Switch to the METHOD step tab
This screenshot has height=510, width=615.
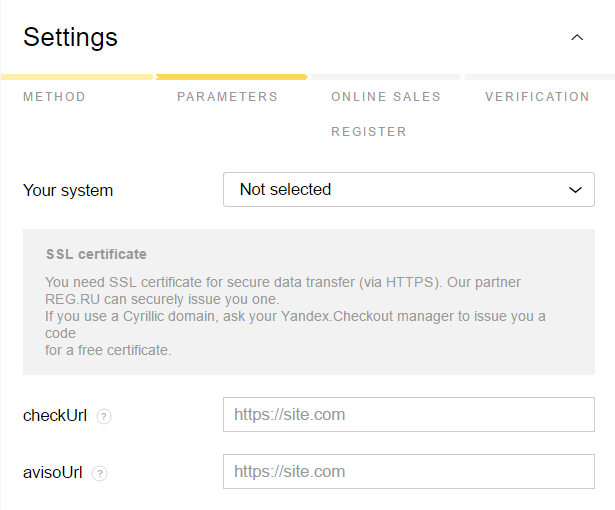(x=54, y=97)
